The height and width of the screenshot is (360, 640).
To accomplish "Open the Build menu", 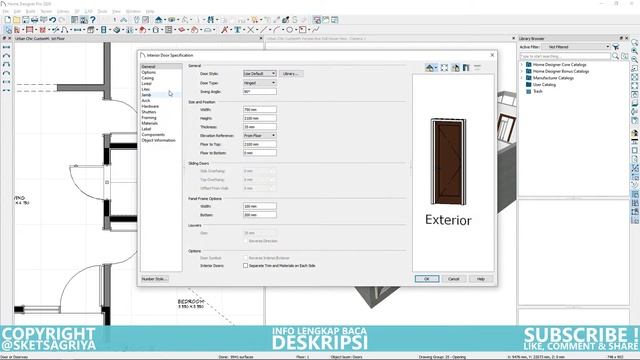I will 31,11.
